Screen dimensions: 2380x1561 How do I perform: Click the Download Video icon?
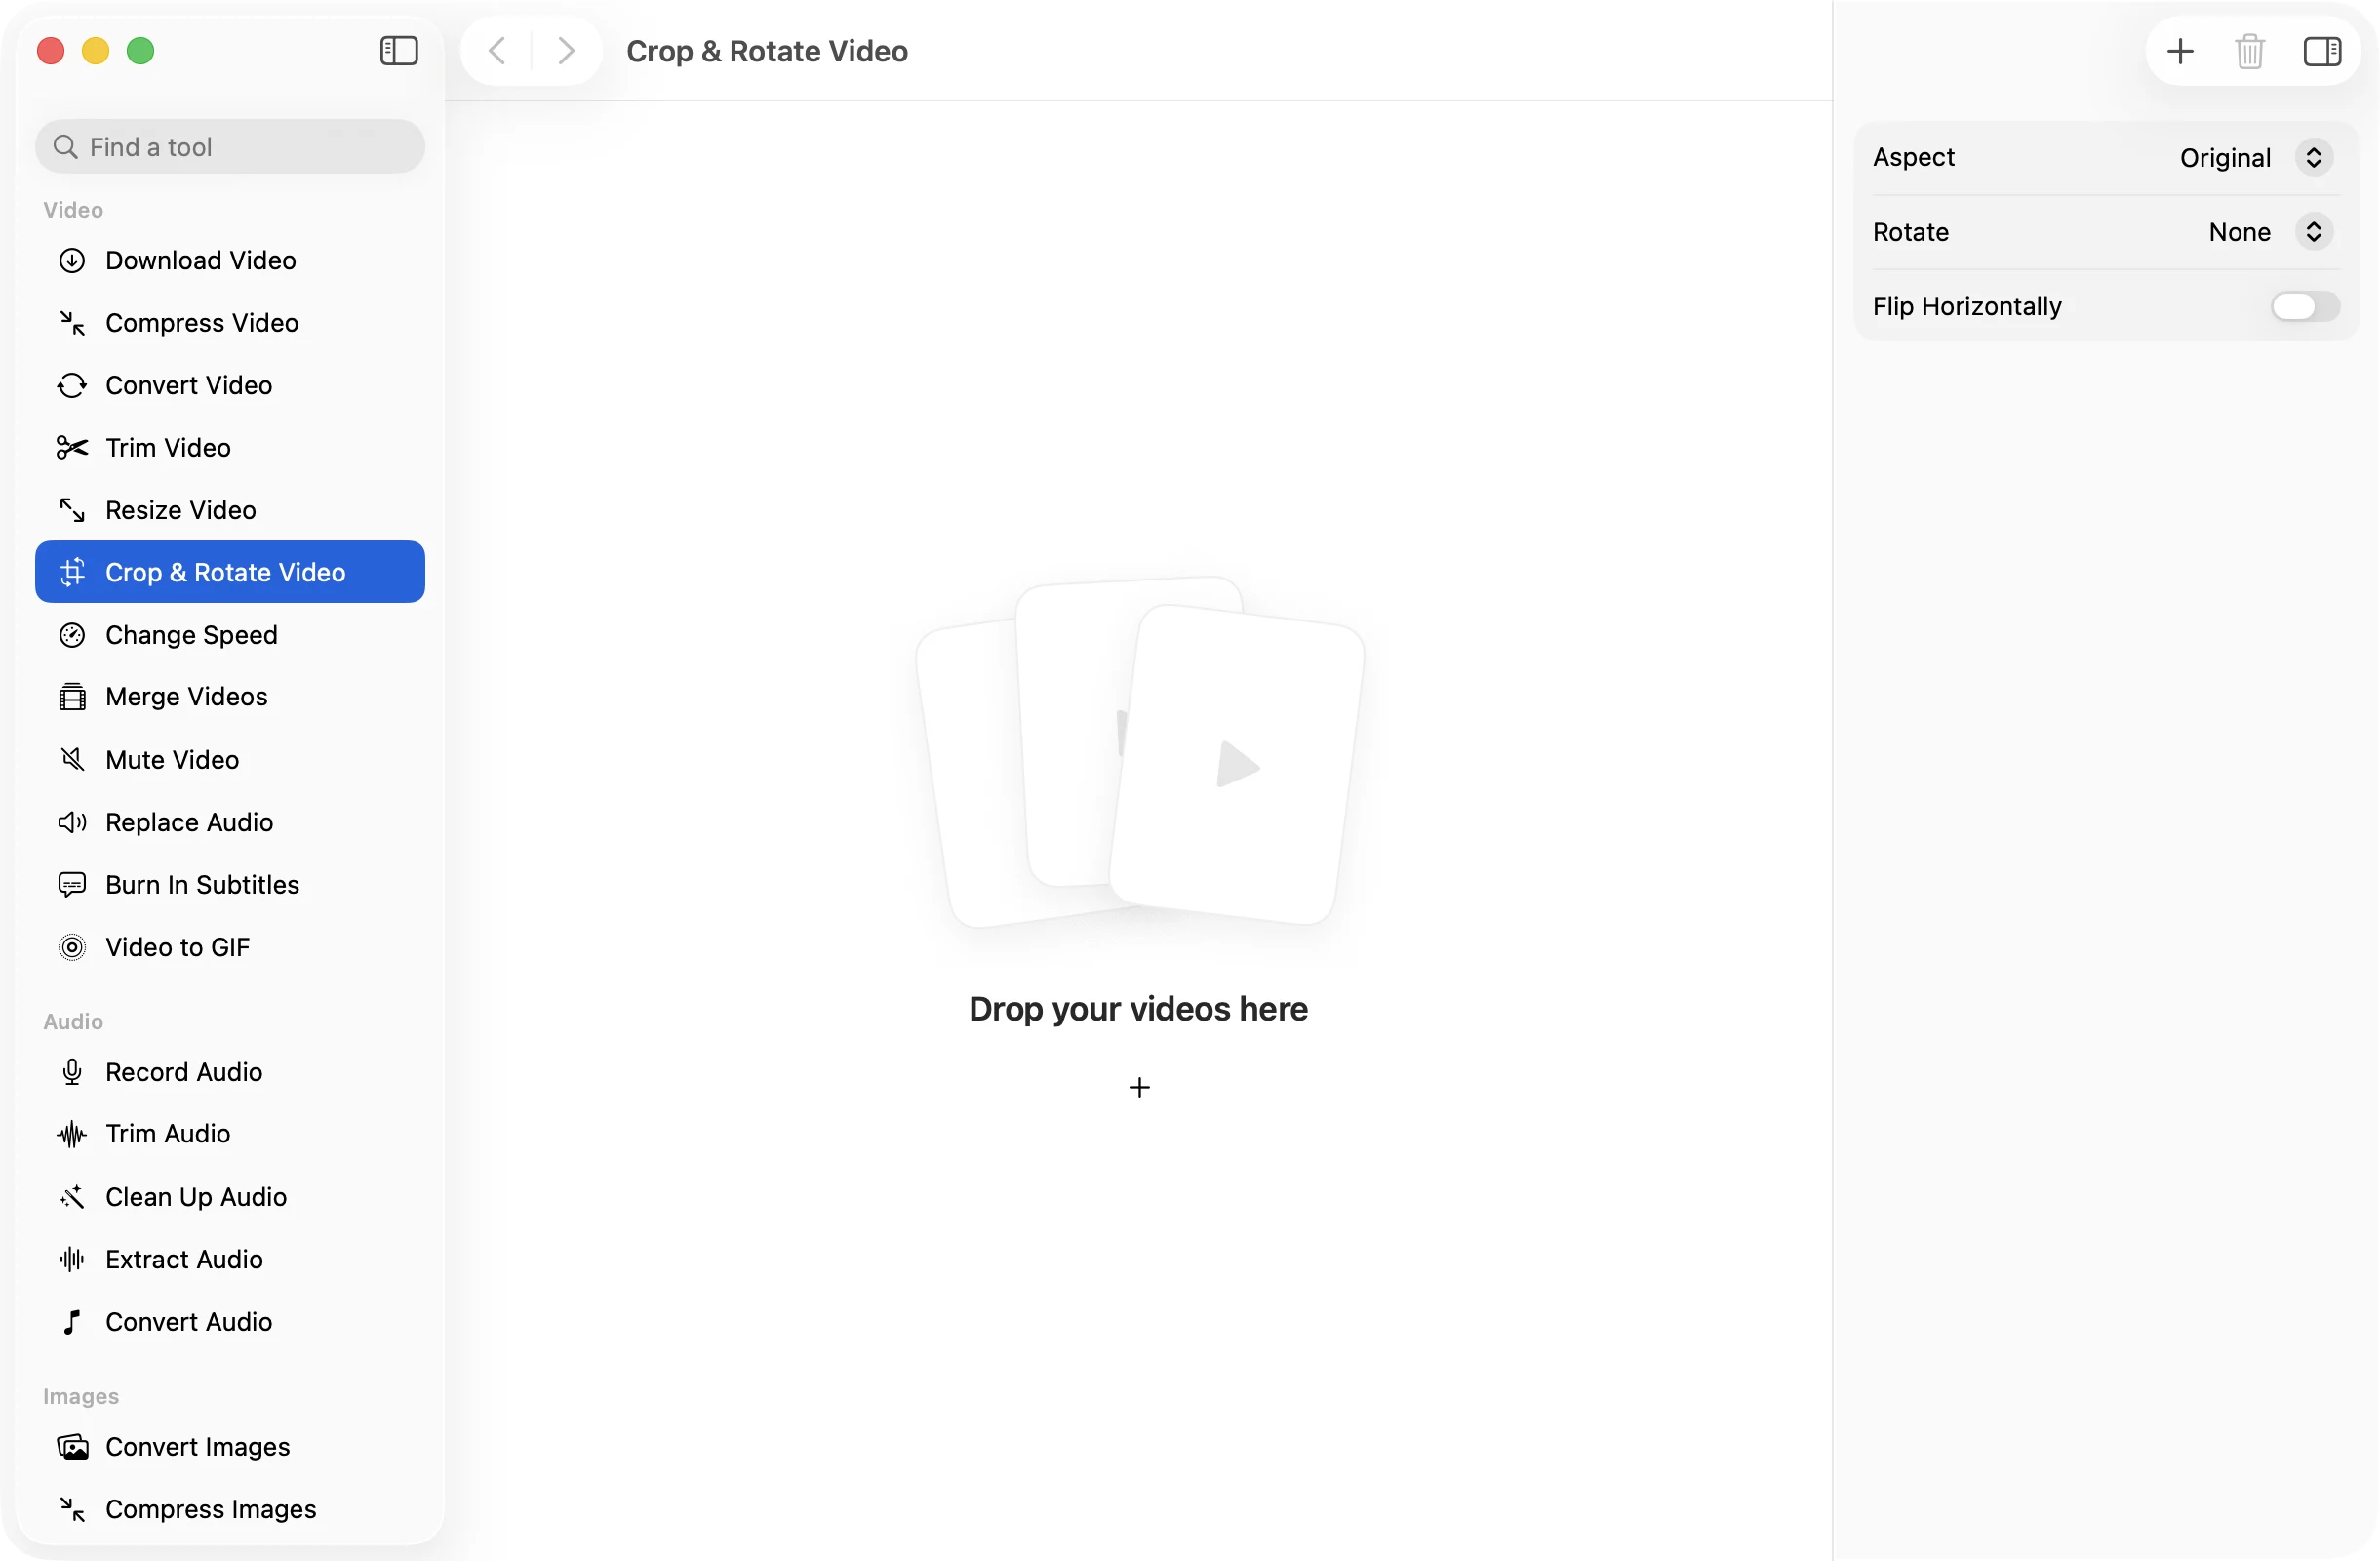(x=72, y=260)
